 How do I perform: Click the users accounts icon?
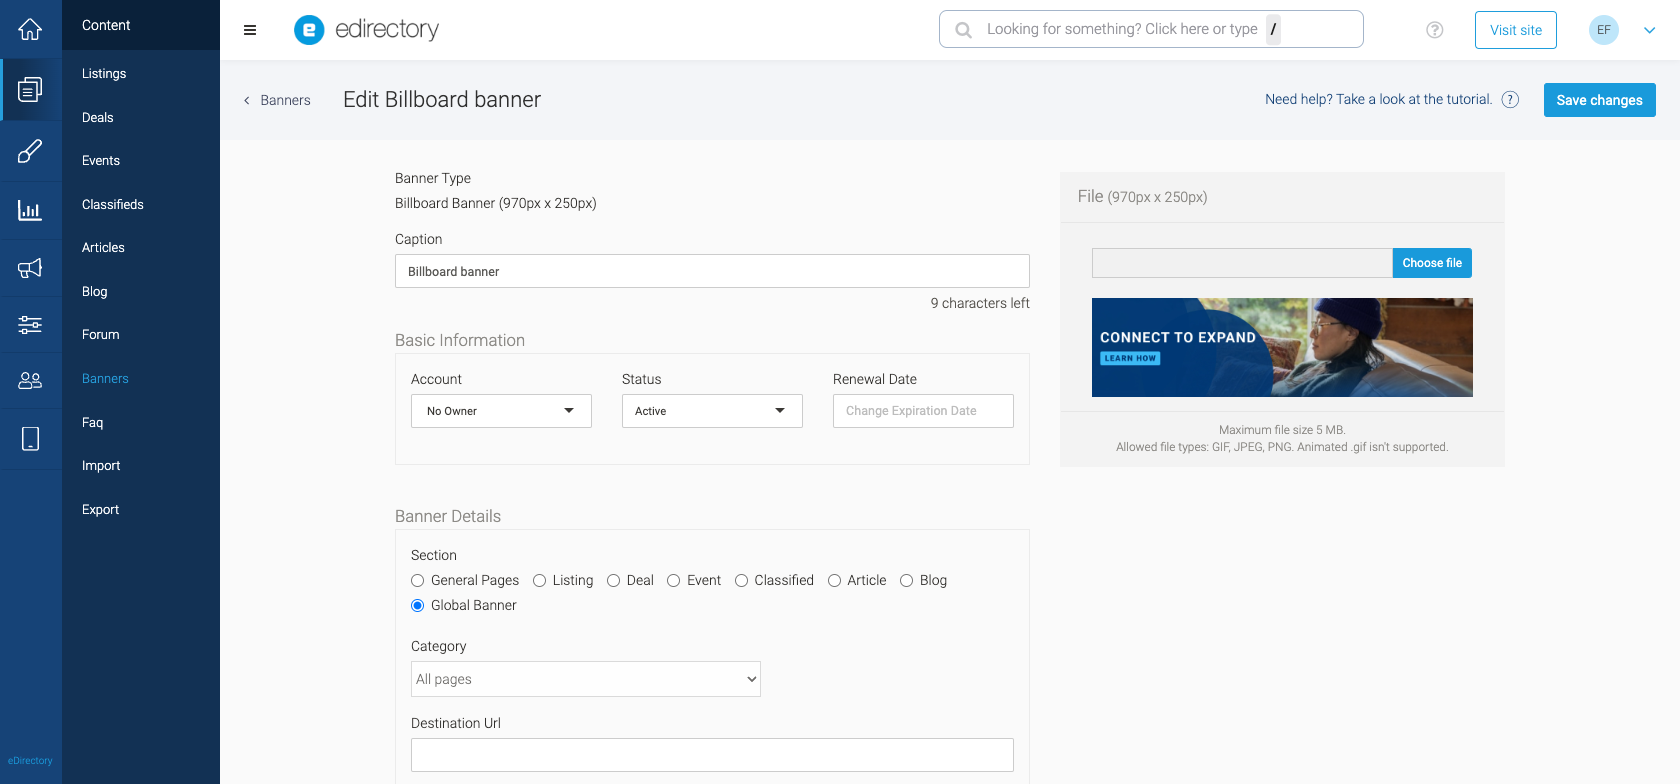click(x=30, y=381)
